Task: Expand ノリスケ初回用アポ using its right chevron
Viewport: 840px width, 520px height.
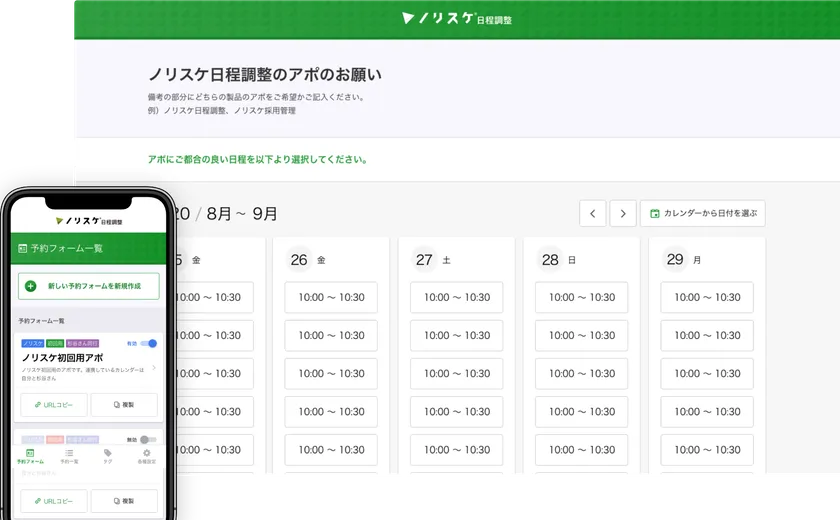Action: pos(153,368)
